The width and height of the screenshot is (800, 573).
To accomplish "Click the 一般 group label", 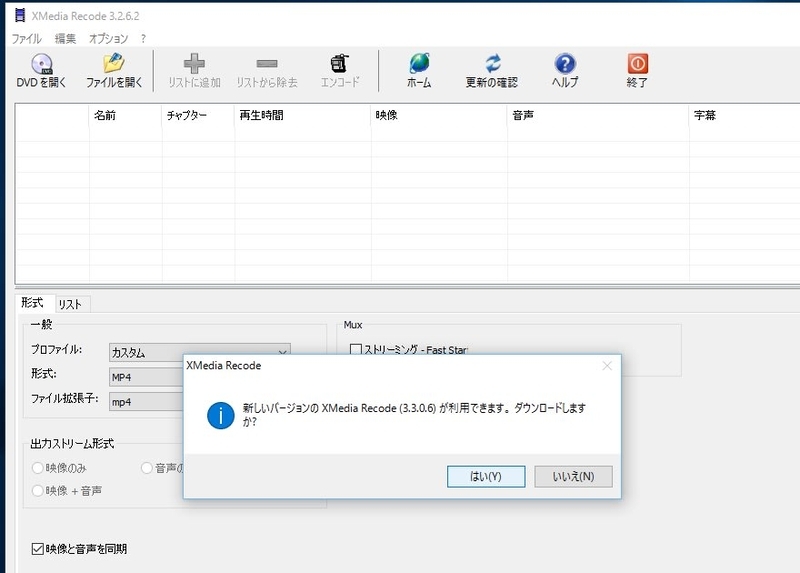I will 41,325.
